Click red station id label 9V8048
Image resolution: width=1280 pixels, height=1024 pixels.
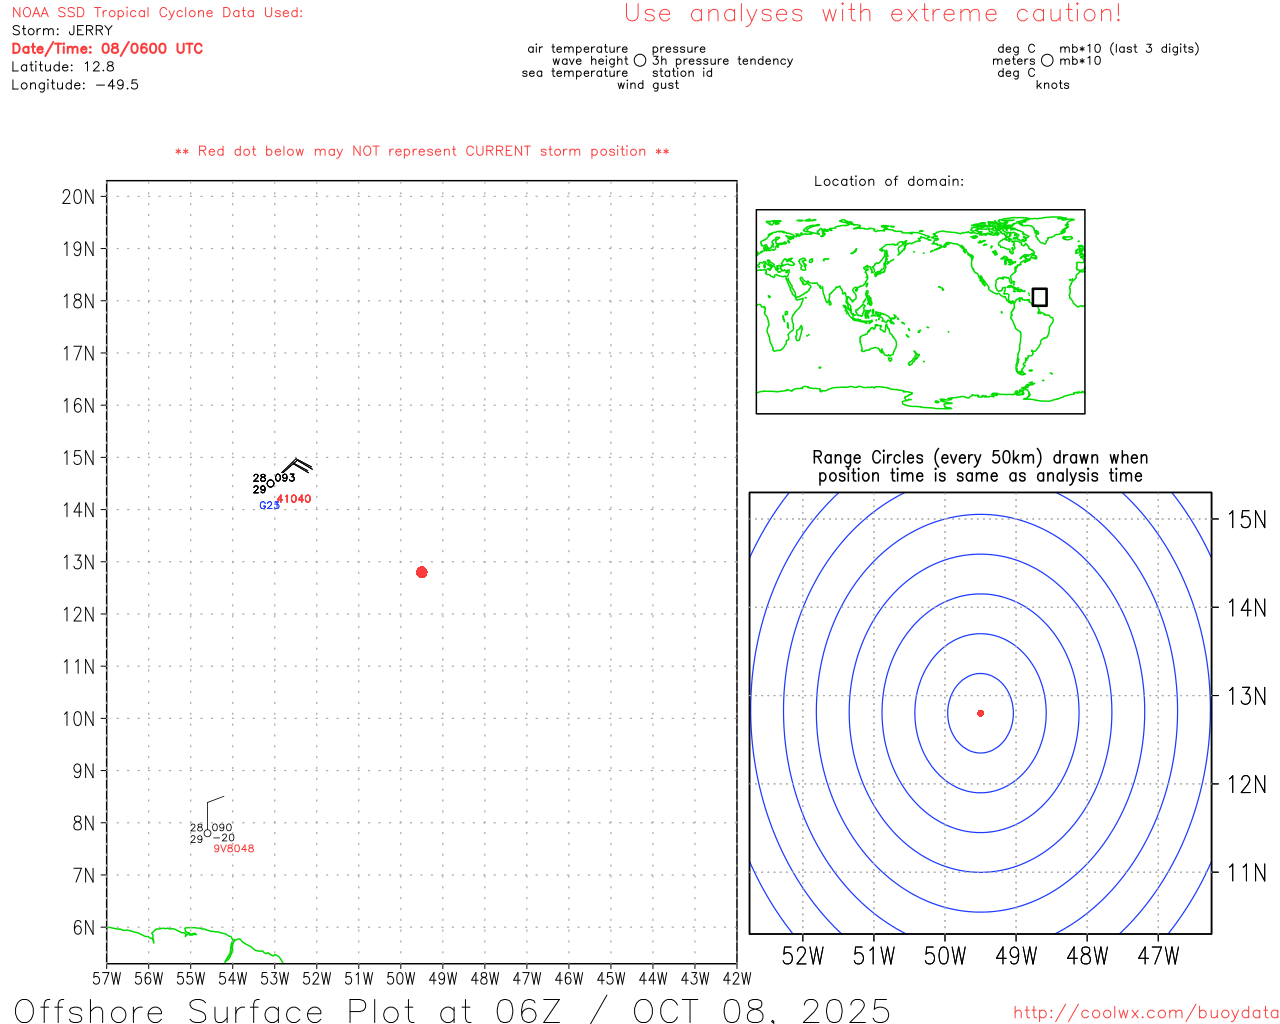(x=234, y=848)
